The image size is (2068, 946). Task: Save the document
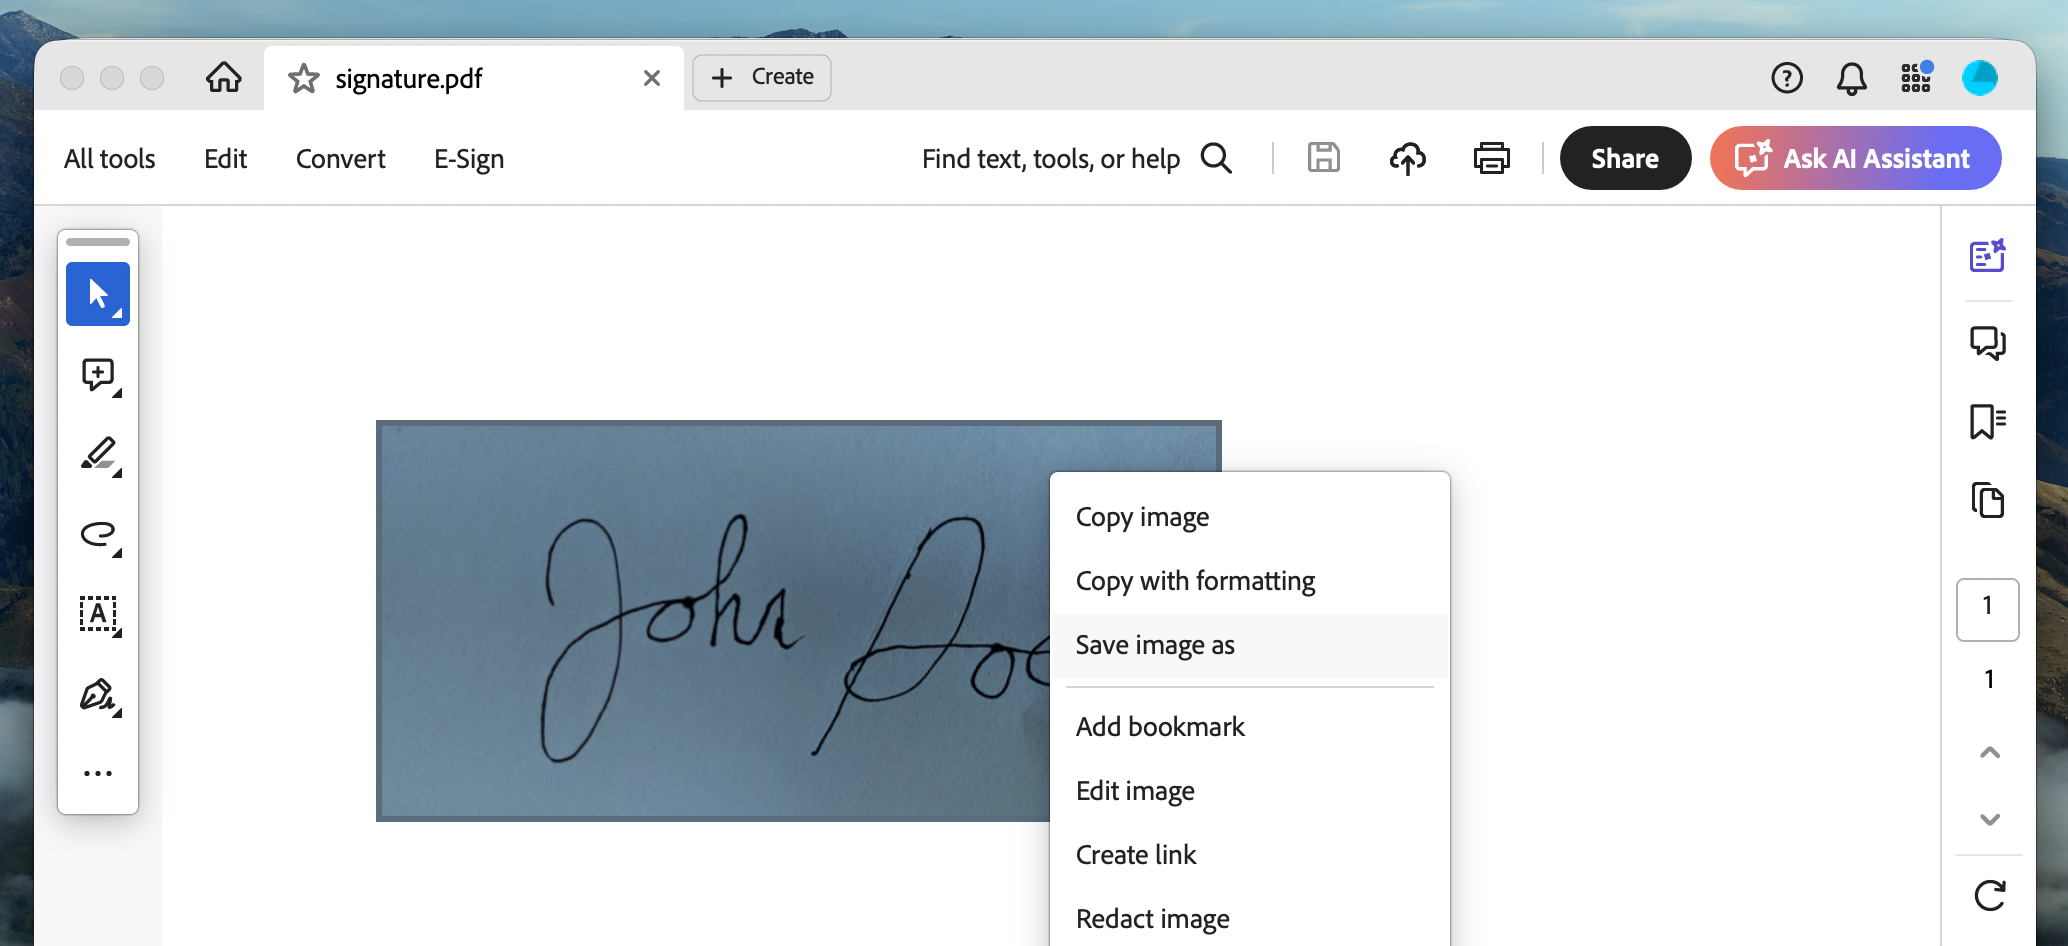click(1324, 158)
